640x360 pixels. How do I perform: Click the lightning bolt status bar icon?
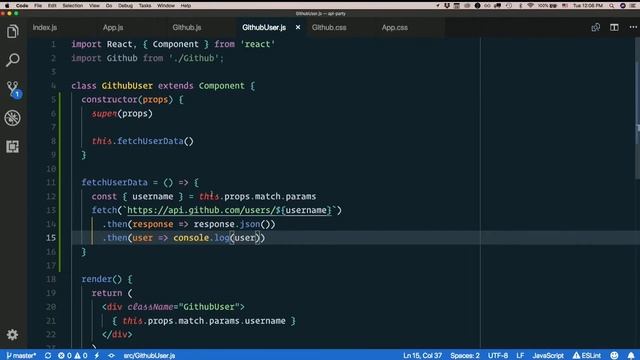coord(97,356)
